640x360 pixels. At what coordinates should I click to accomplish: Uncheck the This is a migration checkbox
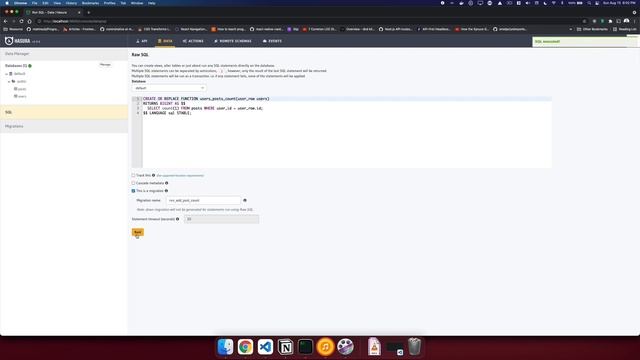133,191
